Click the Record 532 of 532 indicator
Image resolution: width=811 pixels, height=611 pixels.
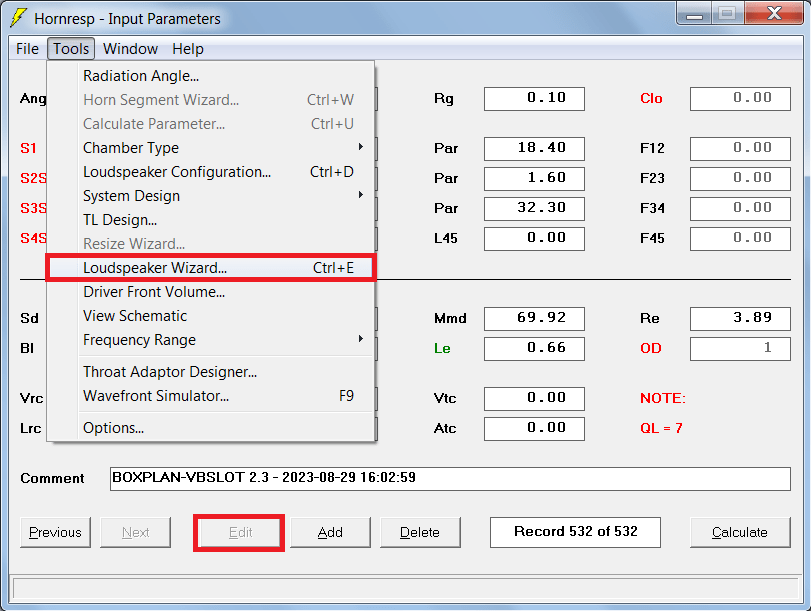click(575, 532)
